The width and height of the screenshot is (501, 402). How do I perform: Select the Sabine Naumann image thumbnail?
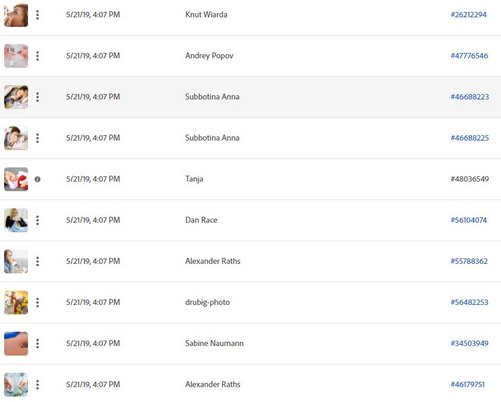[x=16, y=343]
